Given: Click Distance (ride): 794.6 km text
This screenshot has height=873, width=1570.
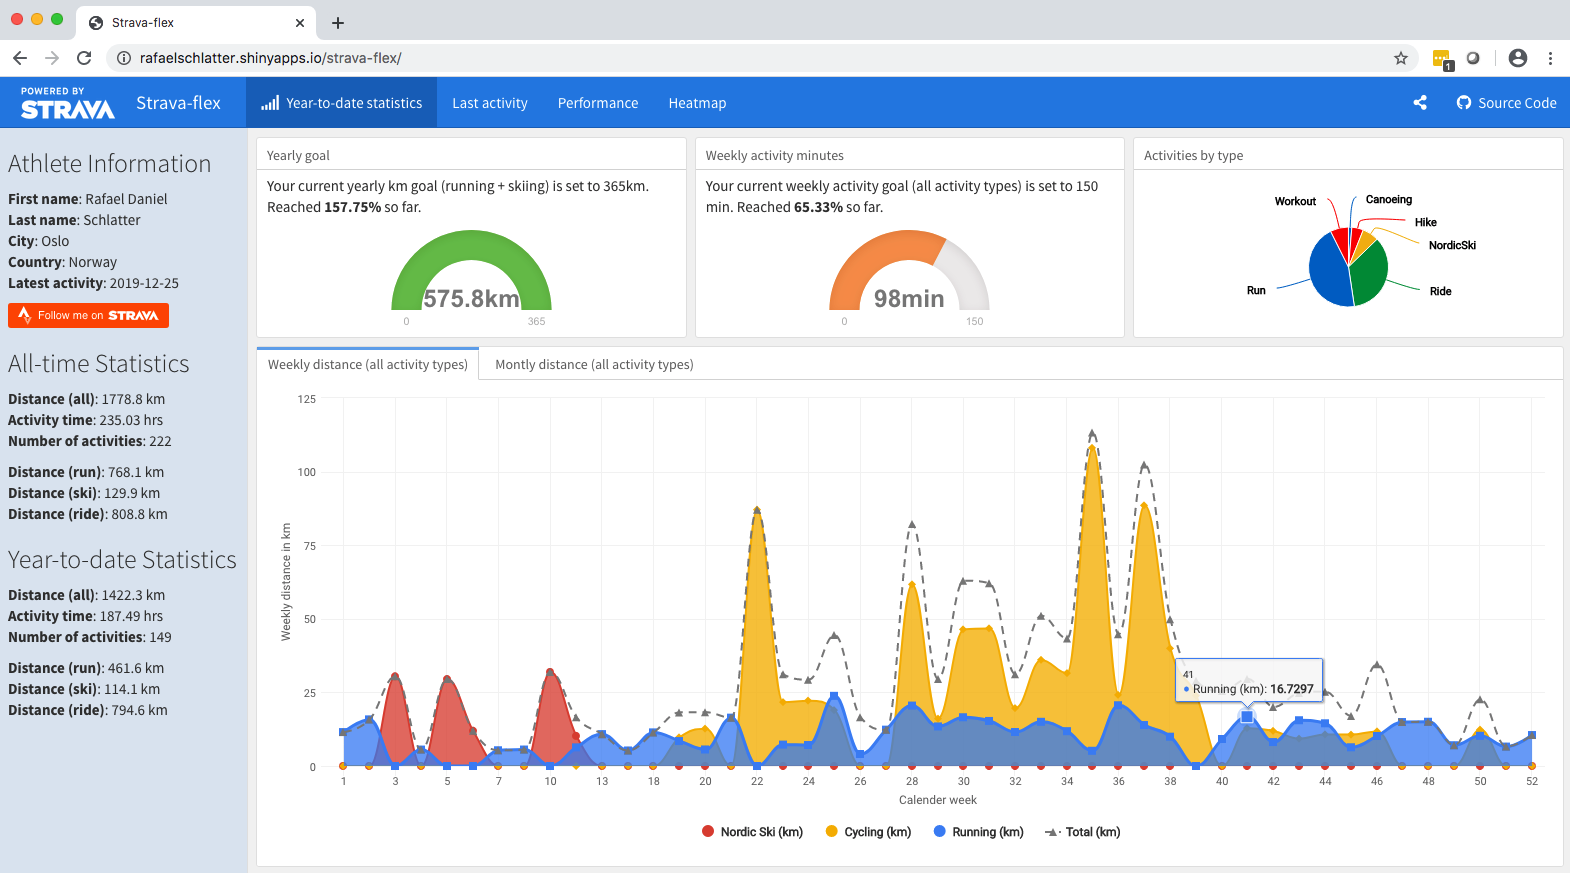Looking at the screenshot, I should coord(88,710).
